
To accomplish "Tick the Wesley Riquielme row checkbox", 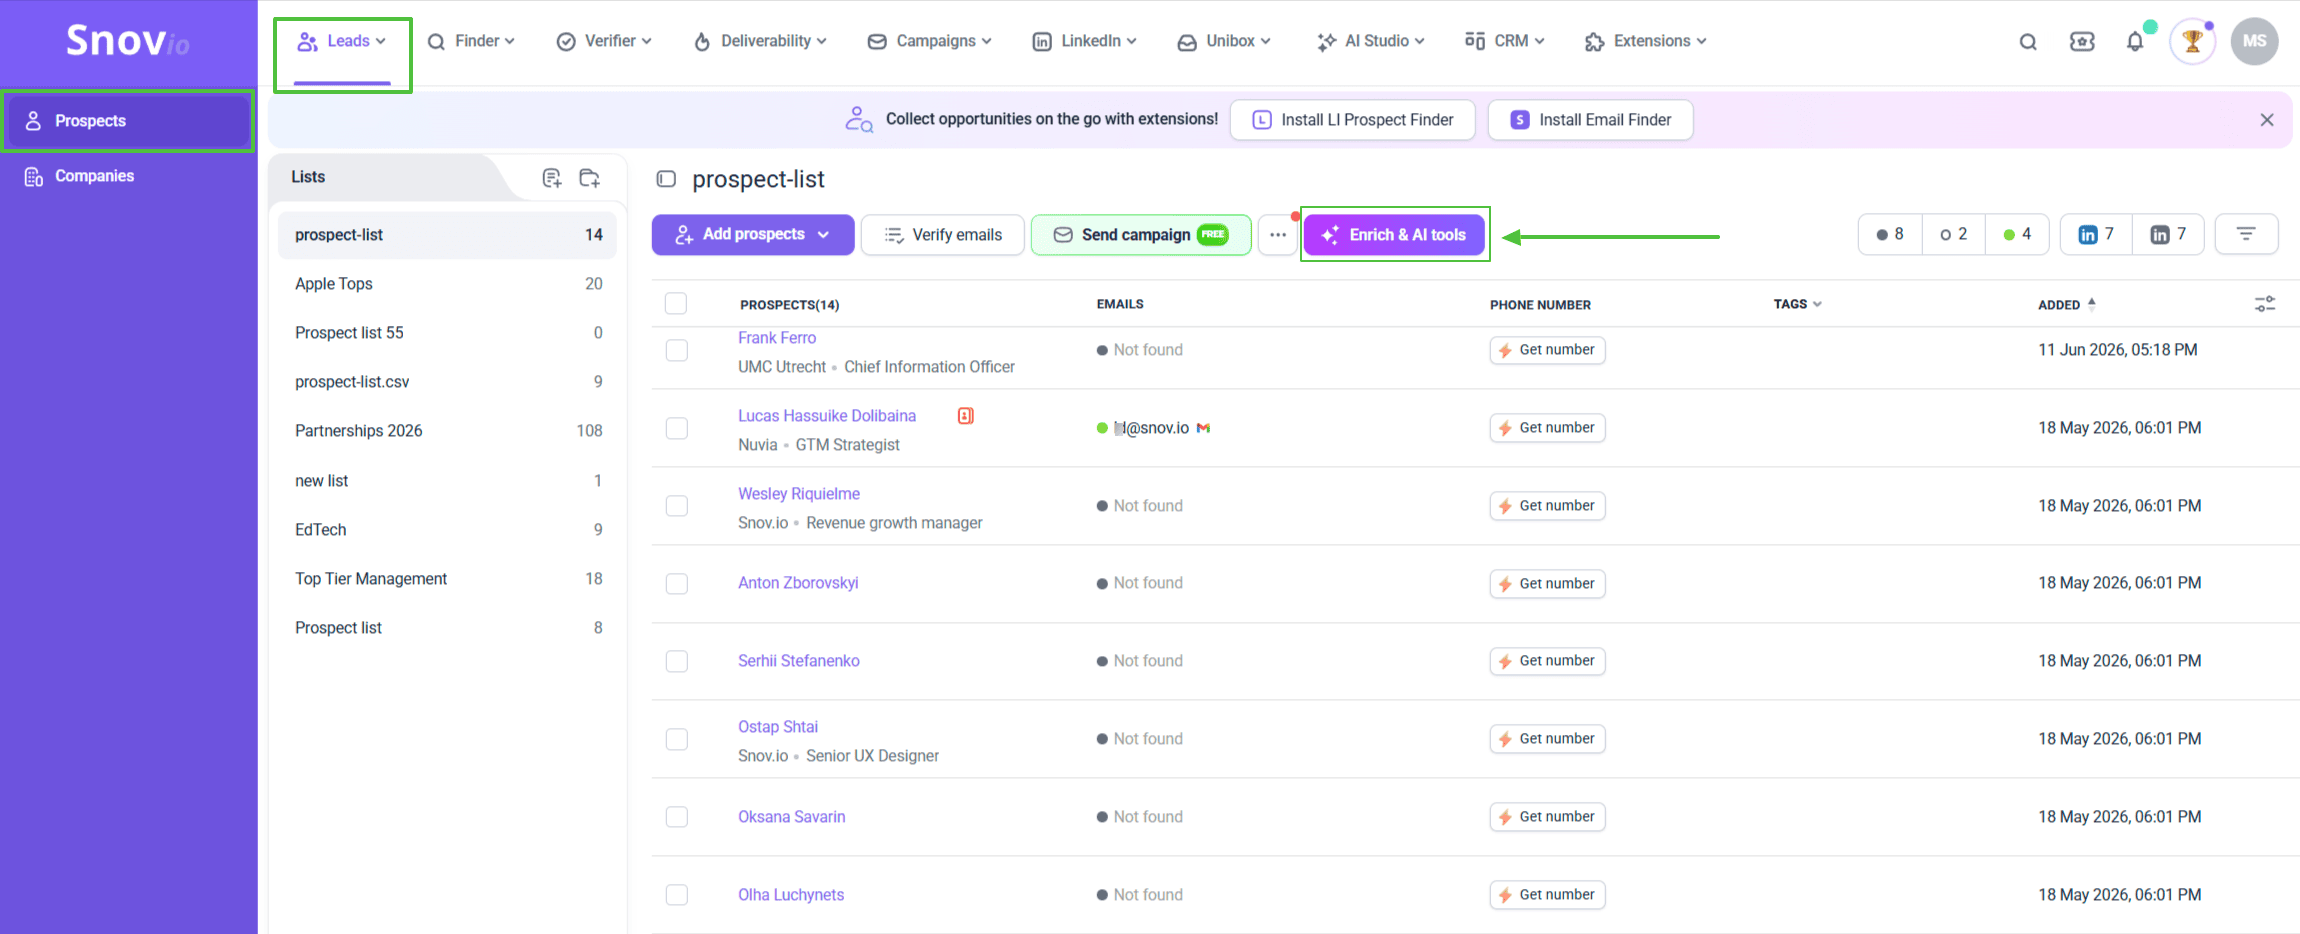I will pyautogui.click(x=677, y=506).
